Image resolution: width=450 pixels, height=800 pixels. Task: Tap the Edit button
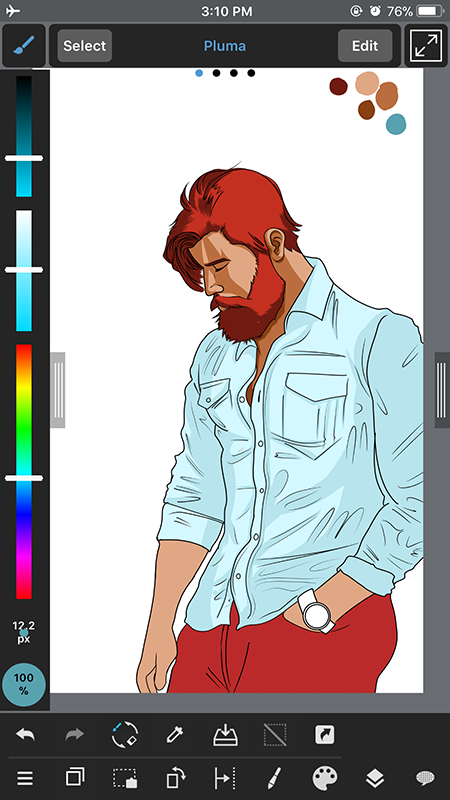(x=365, y=45)
